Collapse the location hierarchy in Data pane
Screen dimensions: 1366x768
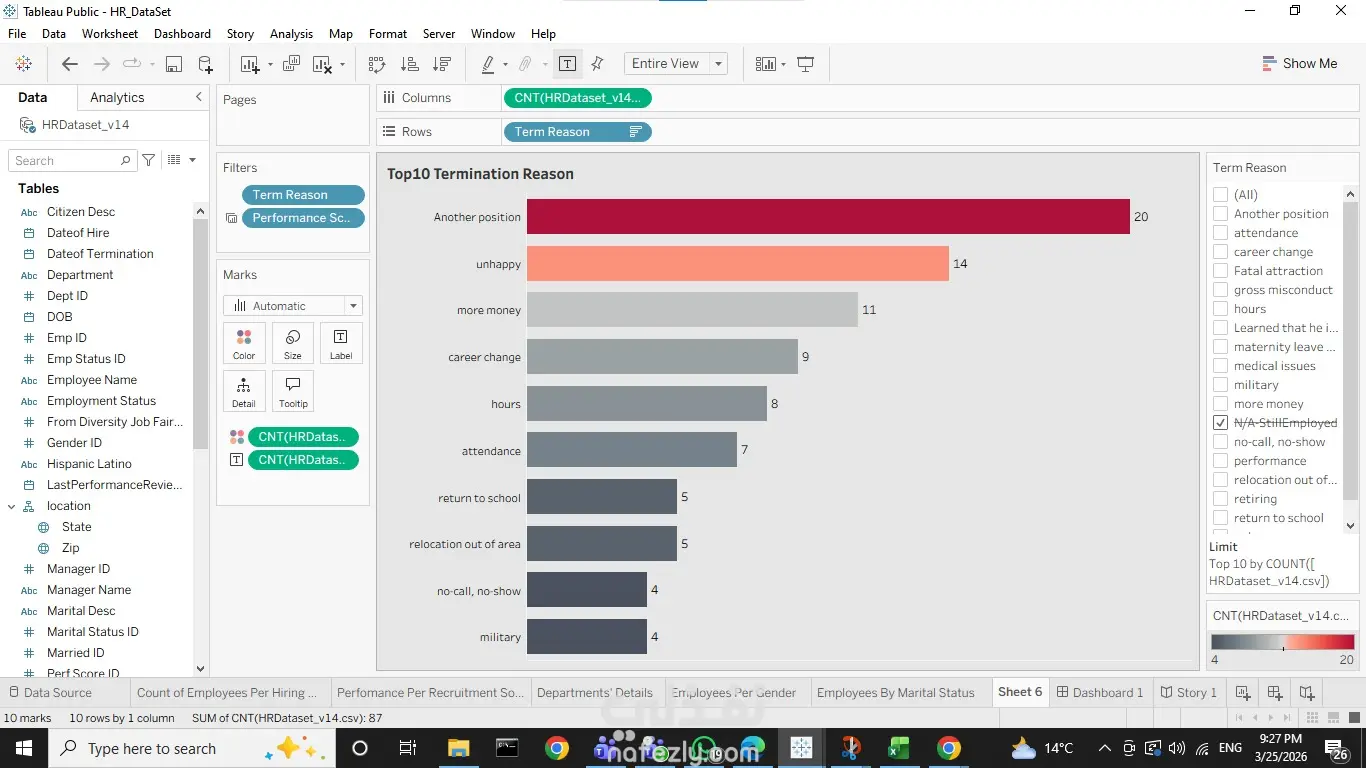12,506
